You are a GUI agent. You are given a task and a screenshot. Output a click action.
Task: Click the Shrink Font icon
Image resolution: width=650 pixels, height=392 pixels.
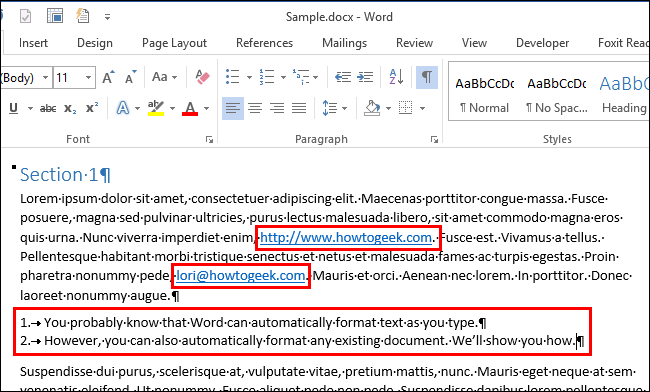point(131,77)
